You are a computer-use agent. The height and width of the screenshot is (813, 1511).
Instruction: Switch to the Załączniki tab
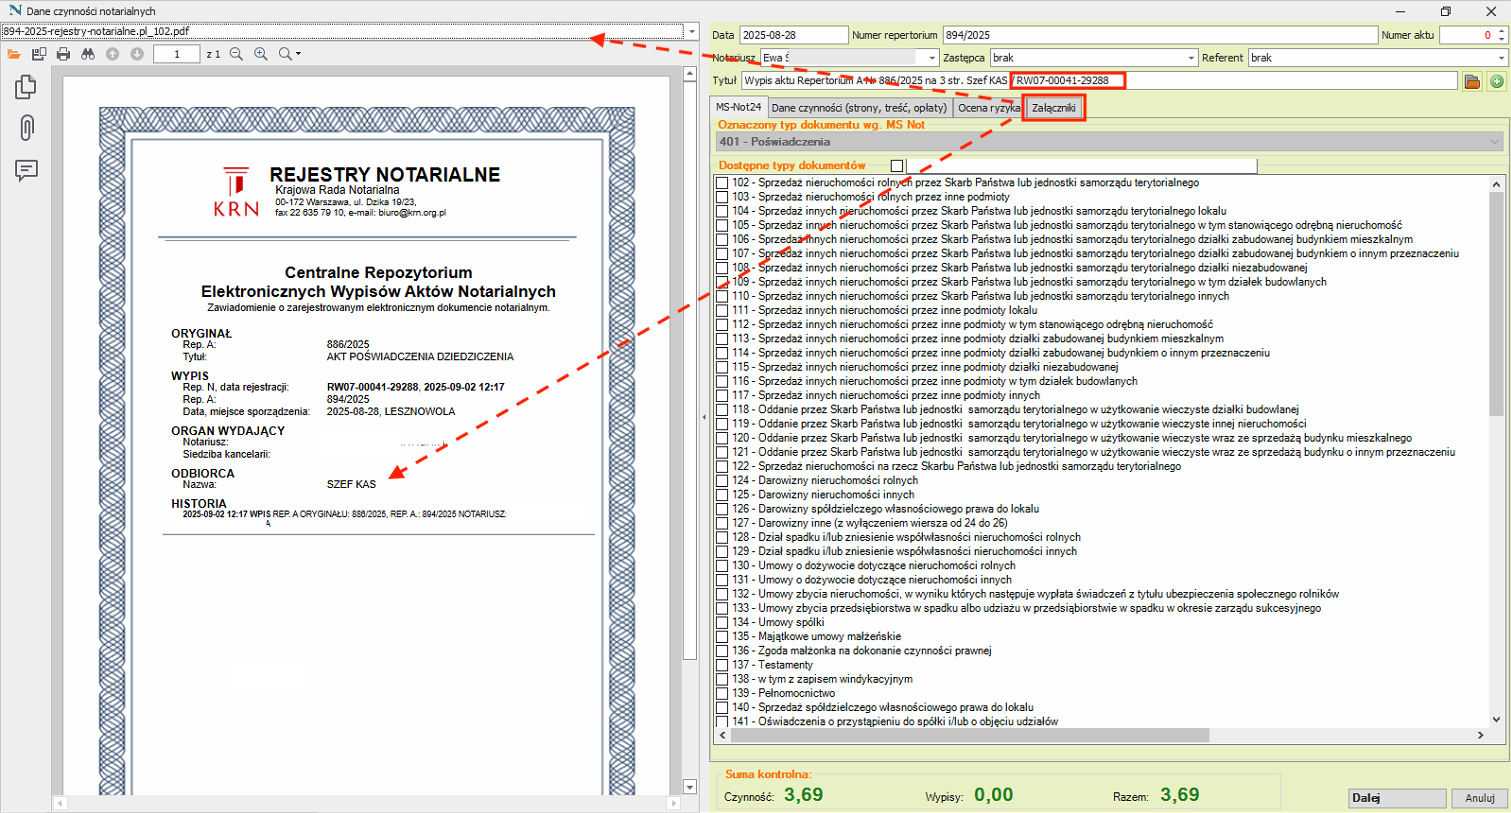pyautogui.click(x=1054, y=107)
